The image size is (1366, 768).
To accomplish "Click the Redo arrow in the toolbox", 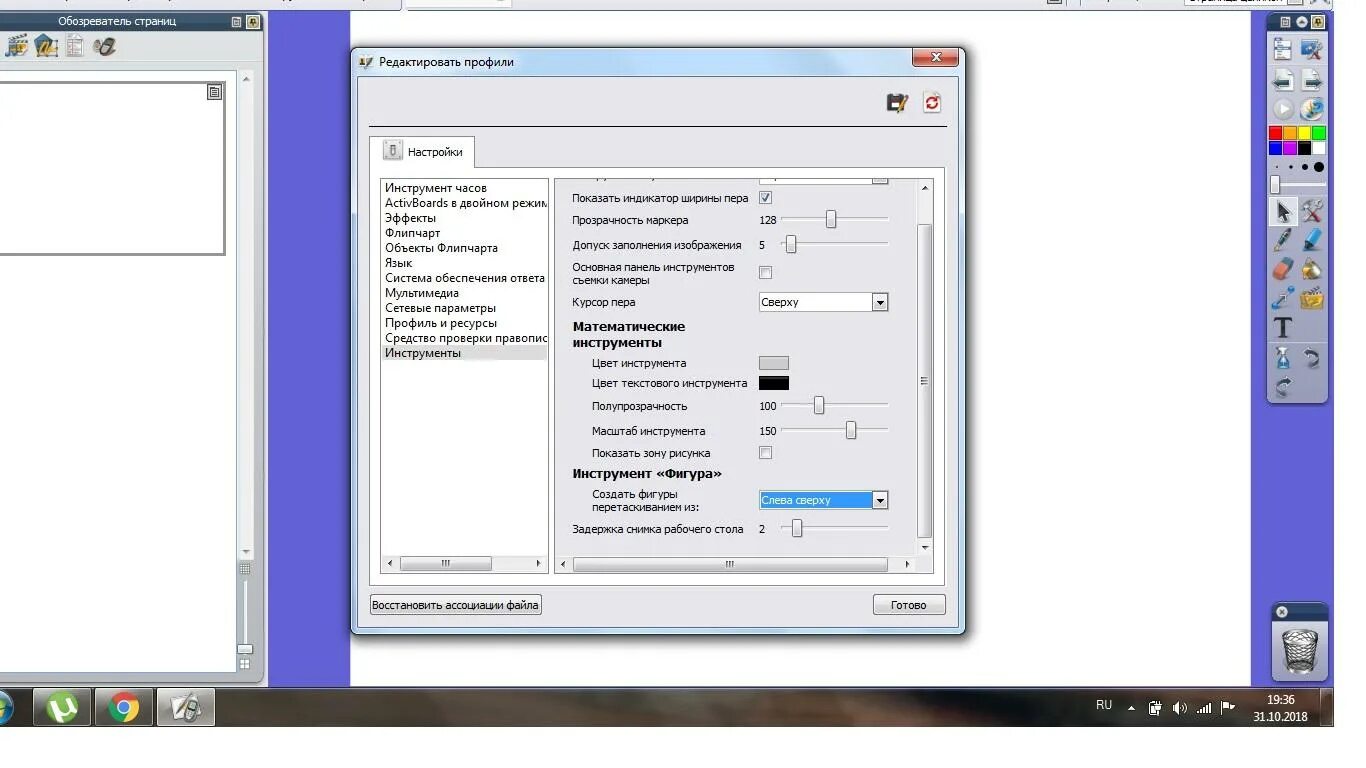I will pos(1283,387).
